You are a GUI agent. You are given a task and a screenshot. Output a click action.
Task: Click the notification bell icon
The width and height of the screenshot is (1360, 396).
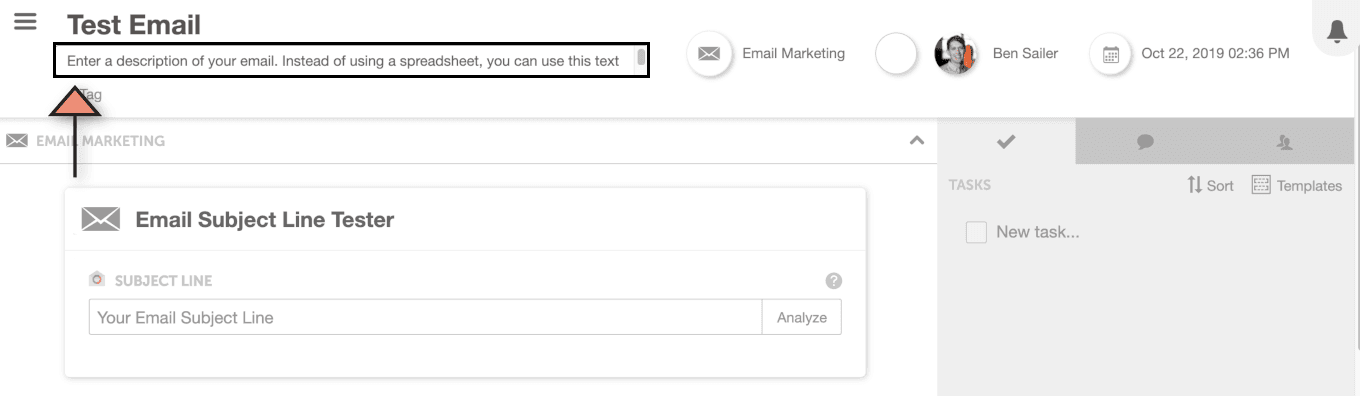[1337, 32]
